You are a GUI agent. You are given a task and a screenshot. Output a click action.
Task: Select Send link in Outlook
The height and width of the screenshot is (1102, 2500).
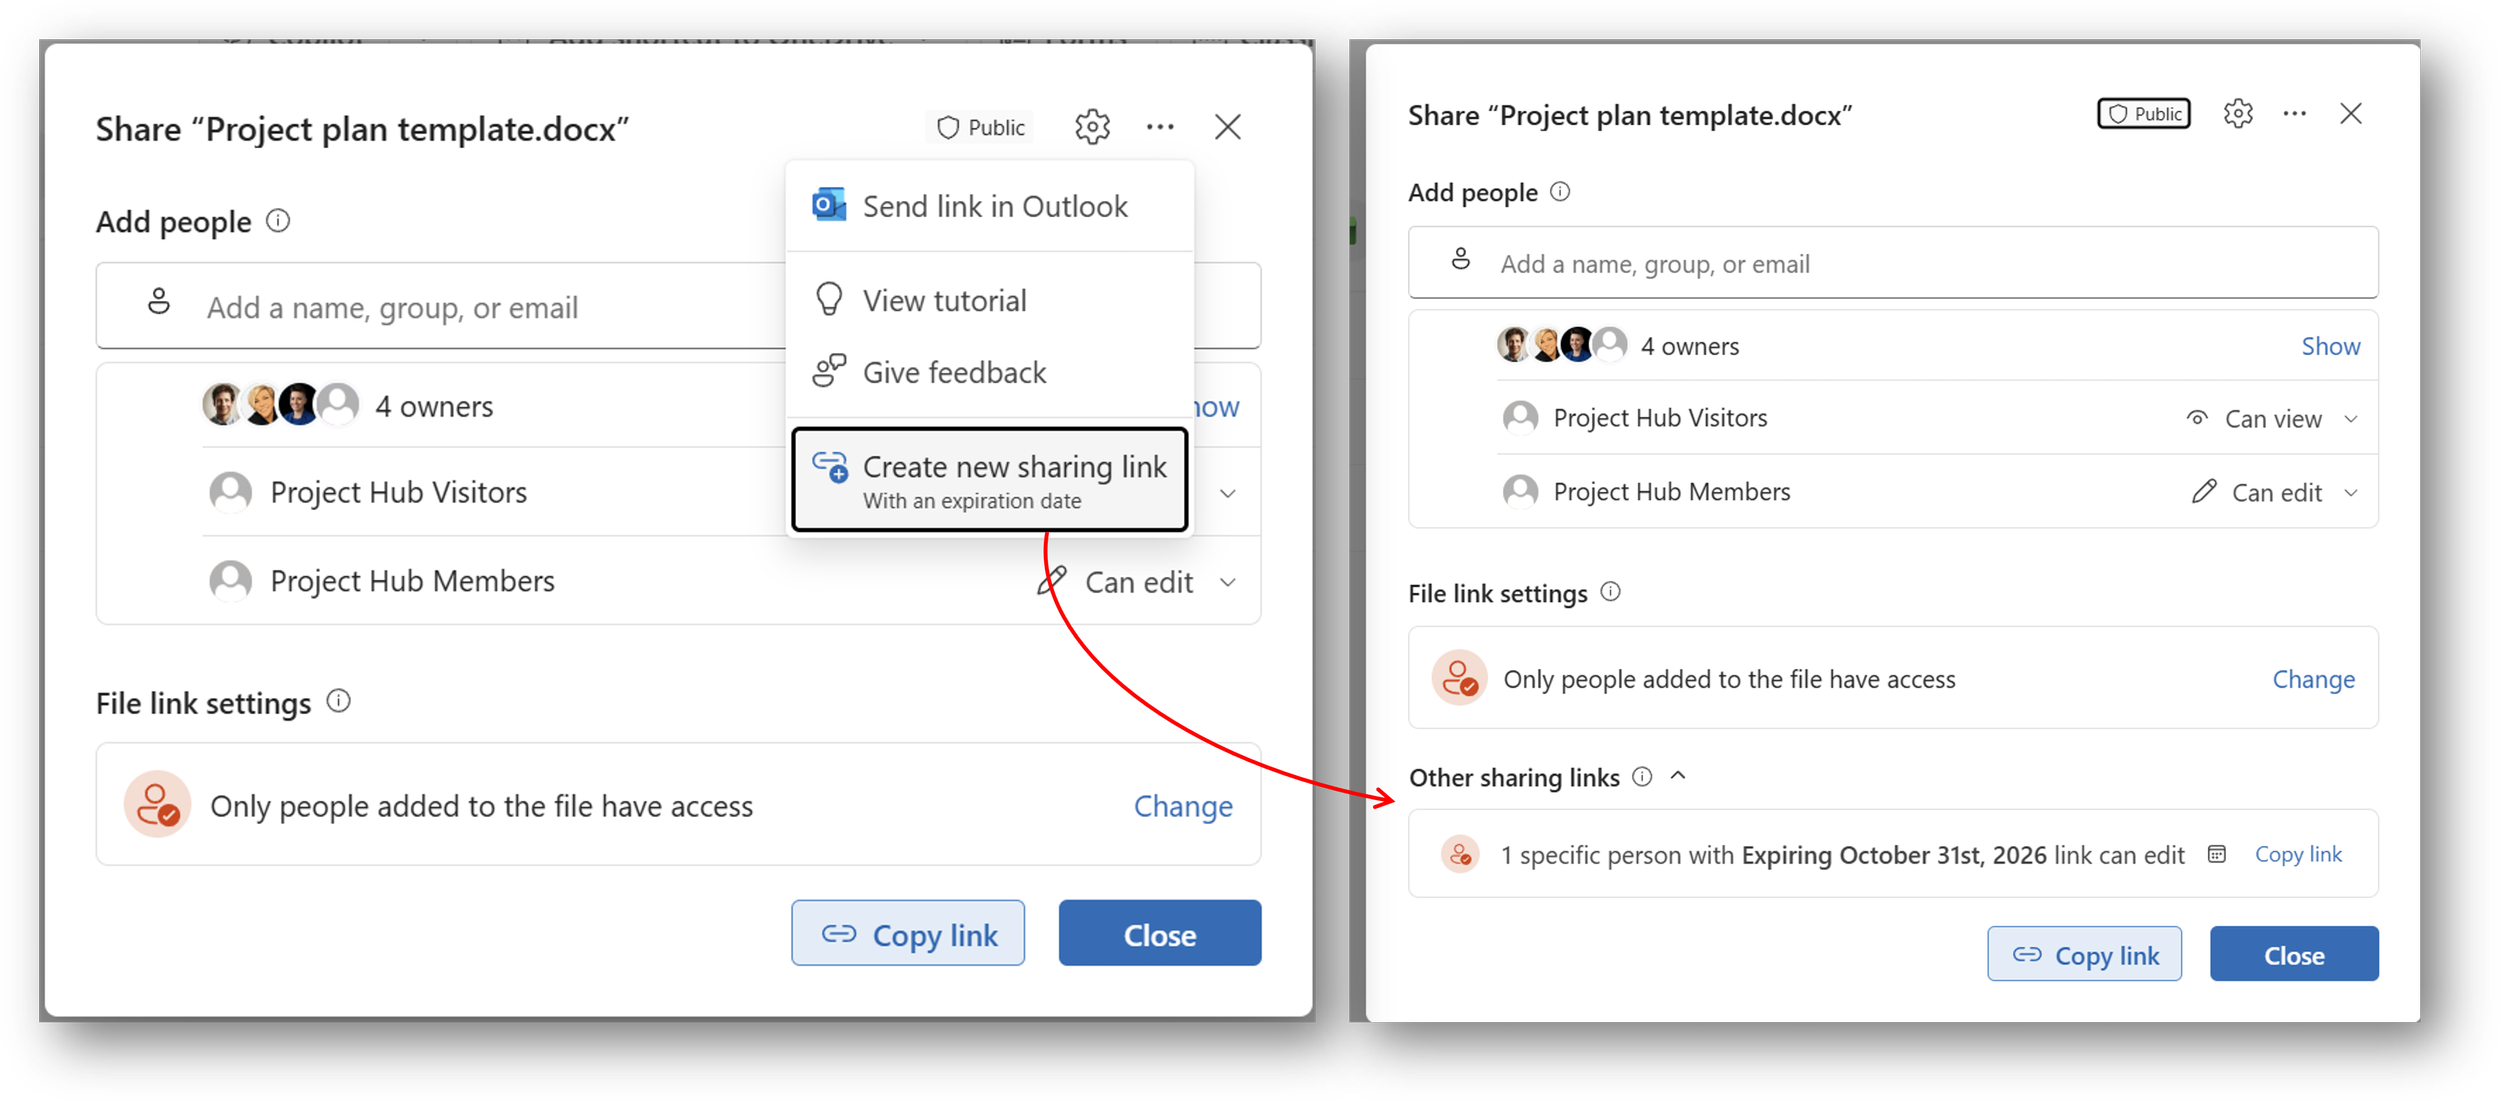pos(990,206)
